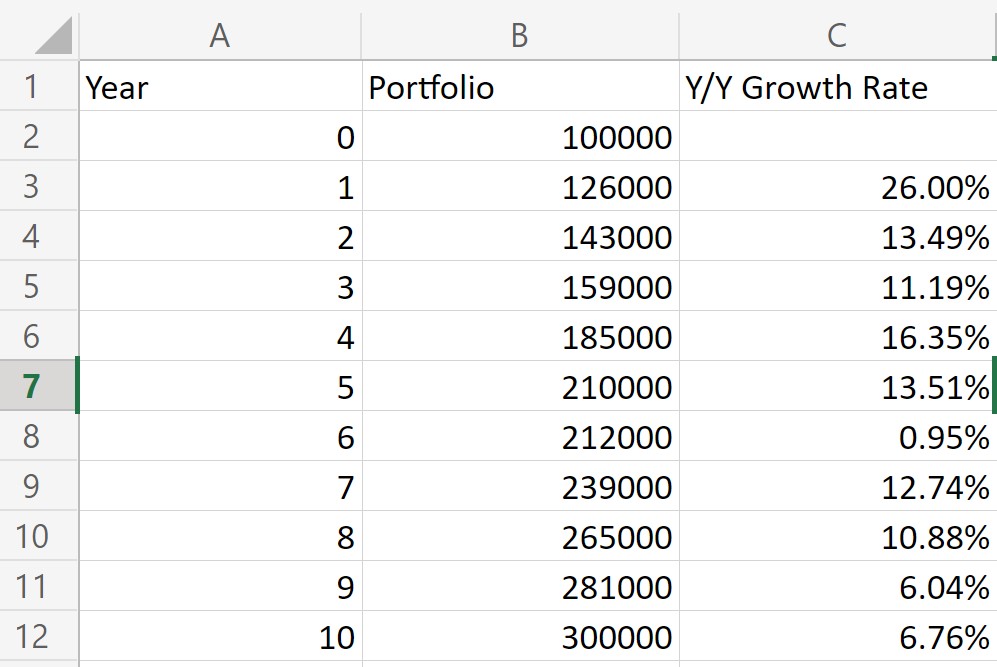Select cell containing 100000
Screen dimensions: 997x667
coord(520,136)
